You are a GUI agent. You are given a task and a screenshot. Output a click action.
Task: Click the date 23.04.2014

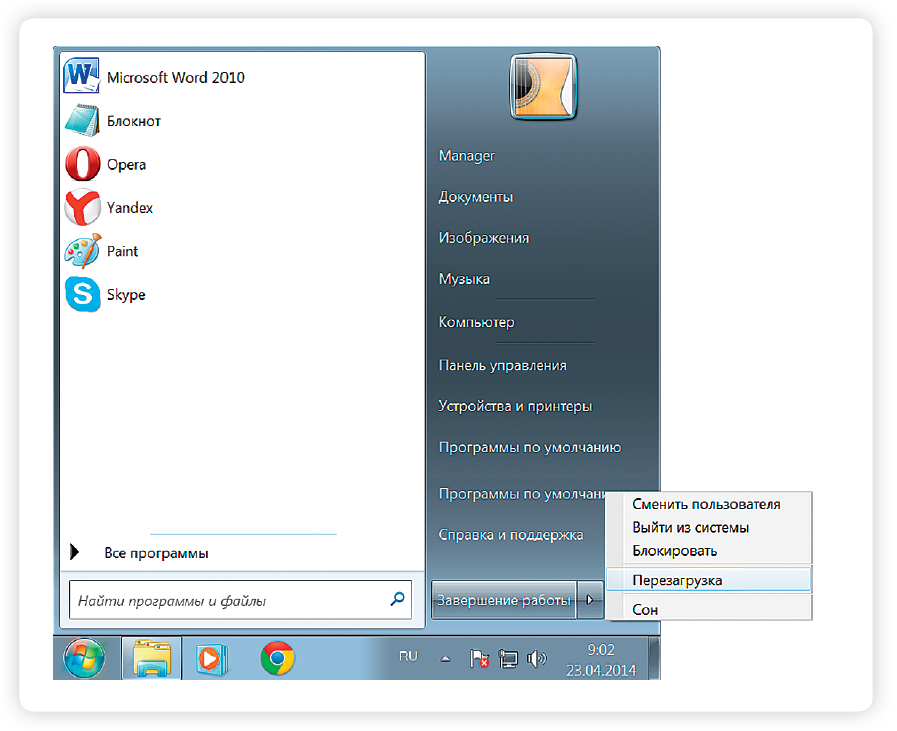tap(601, 670)
